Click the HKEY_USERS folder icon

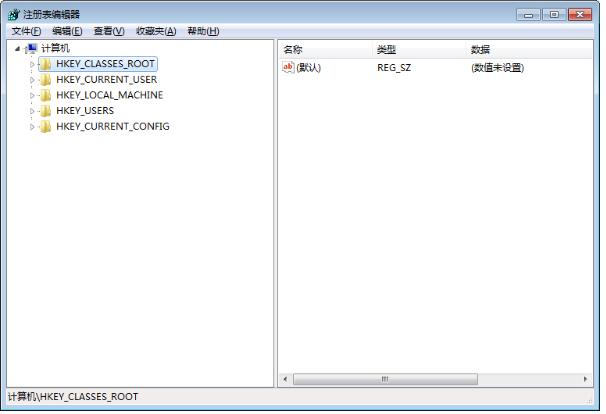[x=46, y=111]
